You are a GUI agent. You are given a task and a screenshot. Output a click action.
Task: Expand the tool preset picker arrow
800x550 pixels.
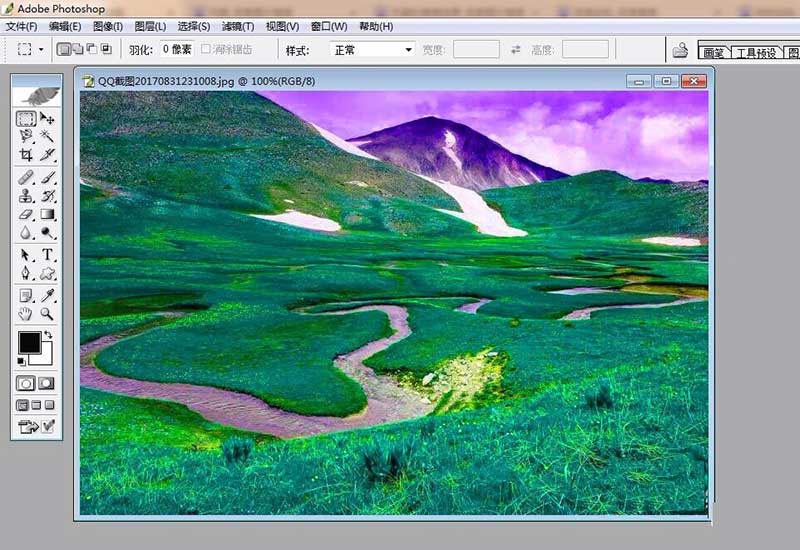point(41,49)
